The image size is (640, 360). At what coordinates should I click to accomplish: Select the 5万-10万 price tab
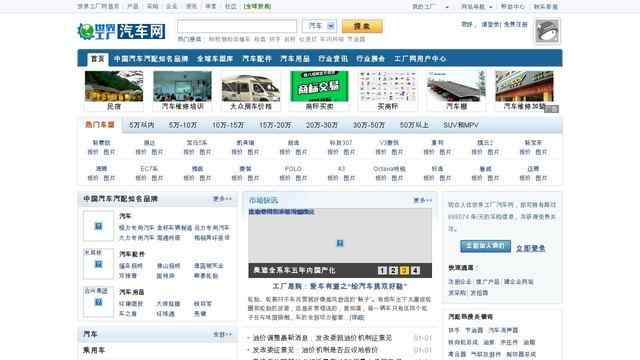tap(183, 125)
